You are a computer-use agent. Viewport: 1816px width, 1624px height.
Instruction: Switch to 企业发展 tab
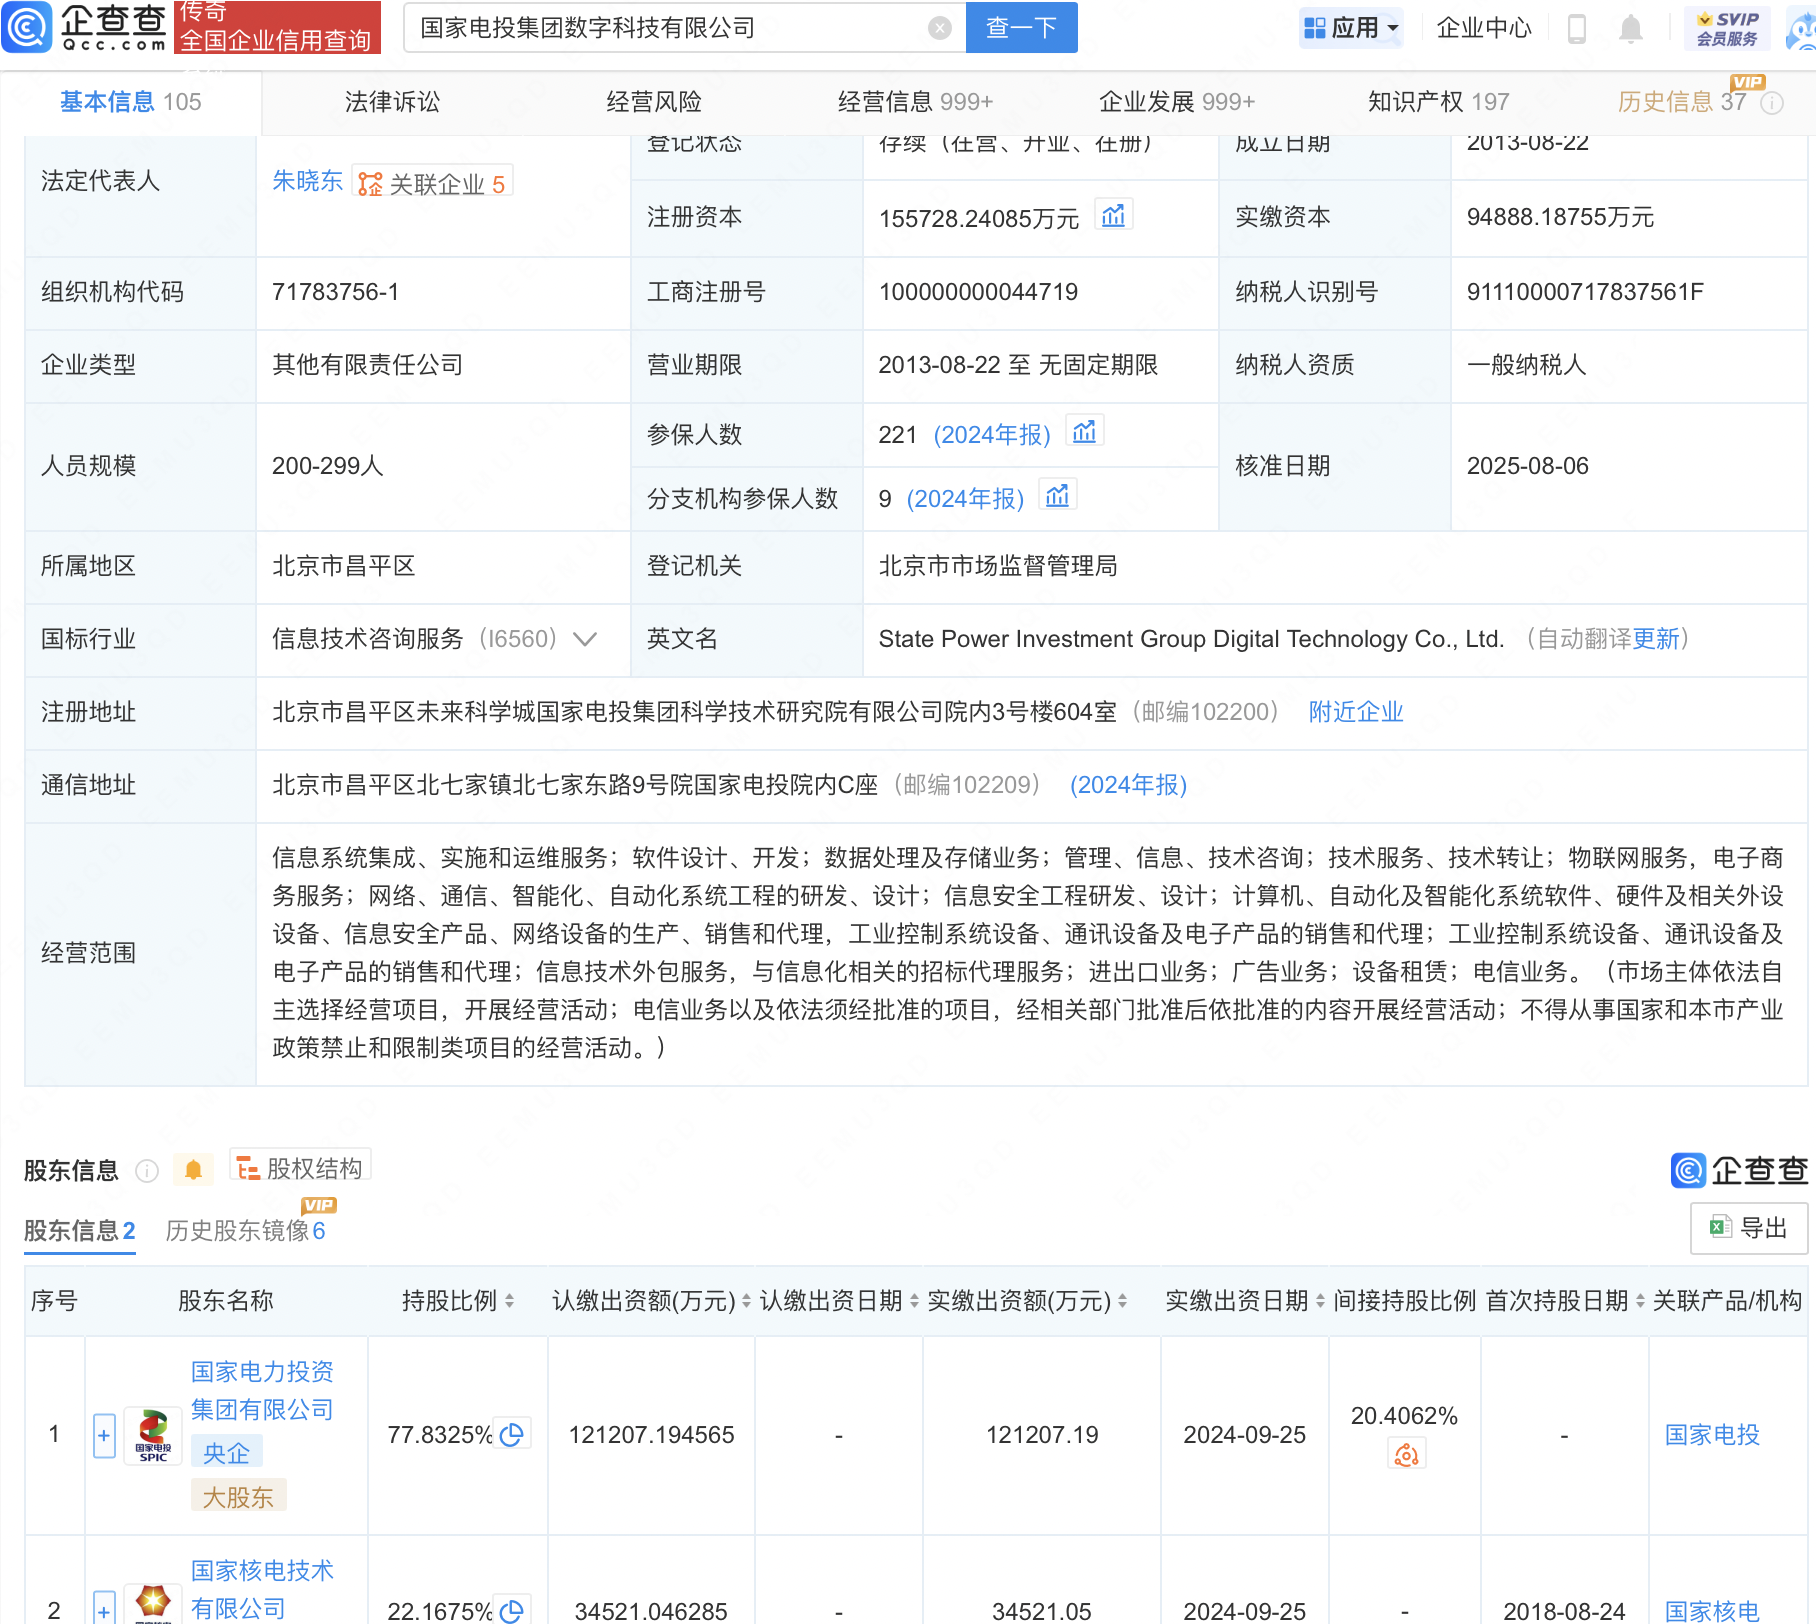point(1177,102)
